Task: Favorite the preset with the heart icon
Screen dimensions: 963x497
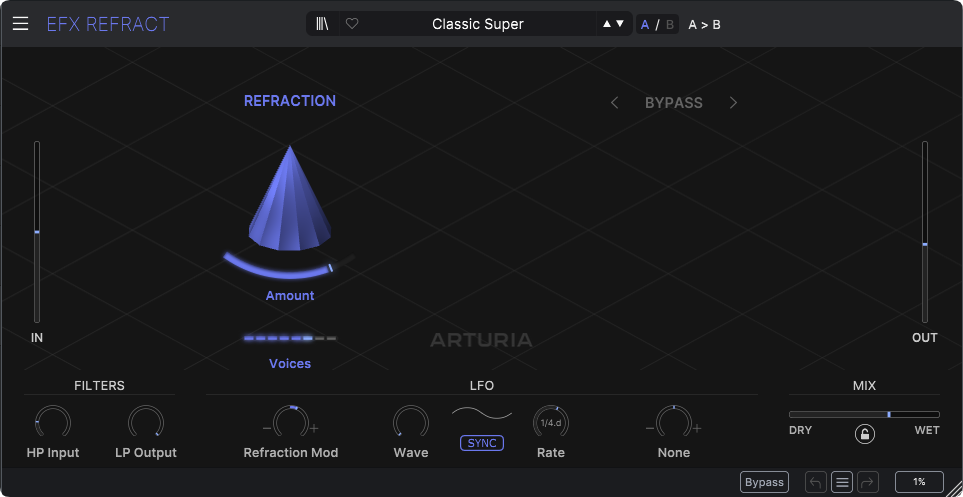Action: point(352,24)
